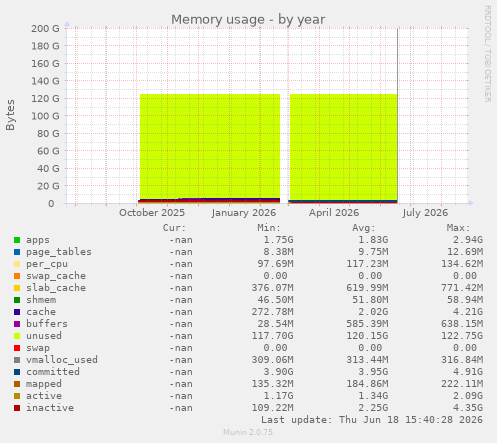Click the dark green shmem legend swatch
The image size is (497, 443).
coord(17,300)
